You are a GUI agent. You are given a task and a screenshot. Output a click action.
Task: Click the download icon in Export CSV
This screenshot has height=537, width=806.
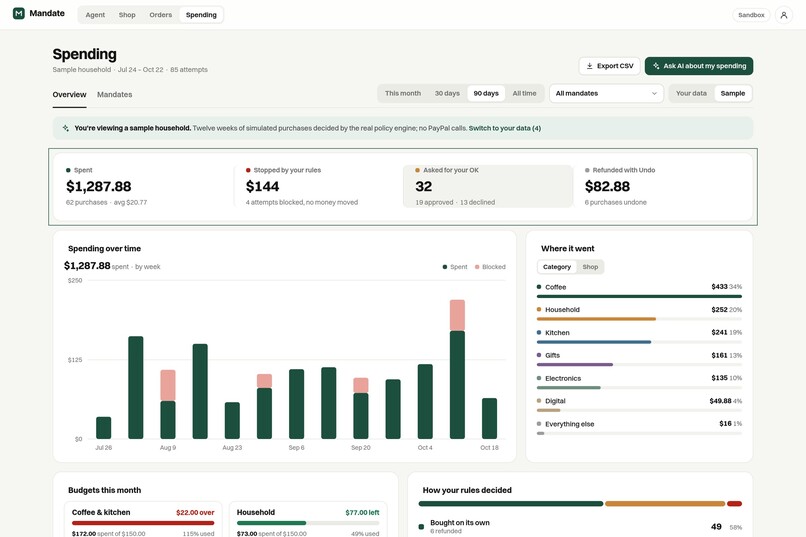coord(590,66)
